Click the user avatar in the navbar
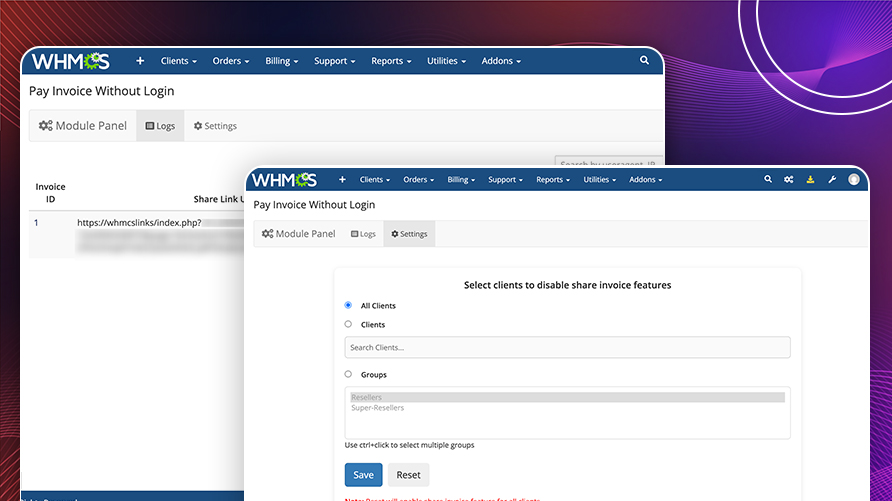Image resolution: width=892 pixels, height=501 pixels. (854, 180)
